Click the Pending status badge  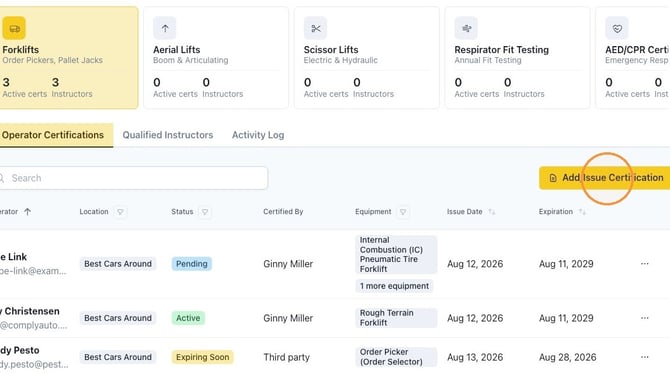[191, 264]
